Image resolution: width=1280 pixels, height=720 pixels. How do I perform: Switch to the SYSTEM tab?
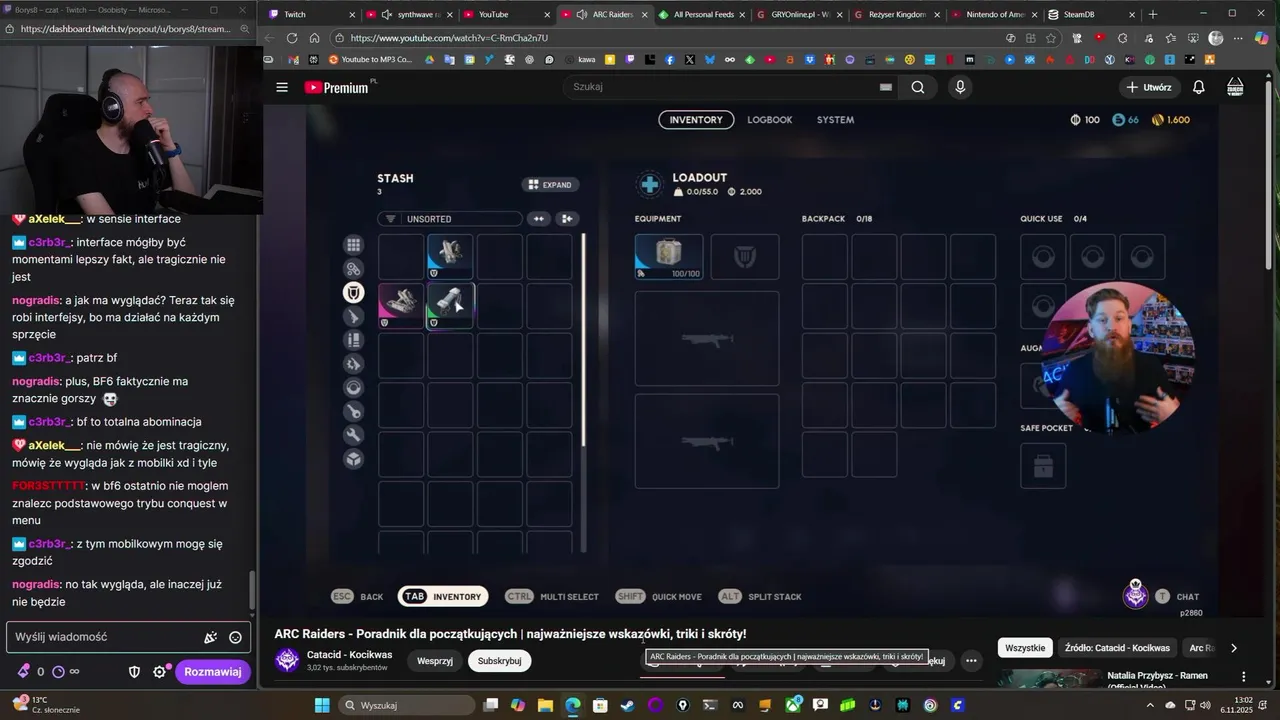point(835,120)
